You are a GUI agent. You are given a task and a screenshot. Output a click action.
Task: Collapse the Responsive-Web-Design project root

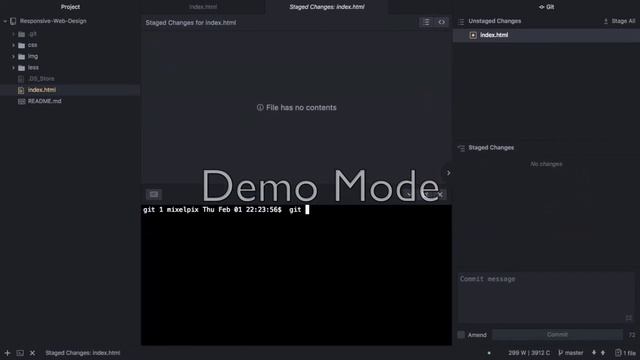coord(5,21)
